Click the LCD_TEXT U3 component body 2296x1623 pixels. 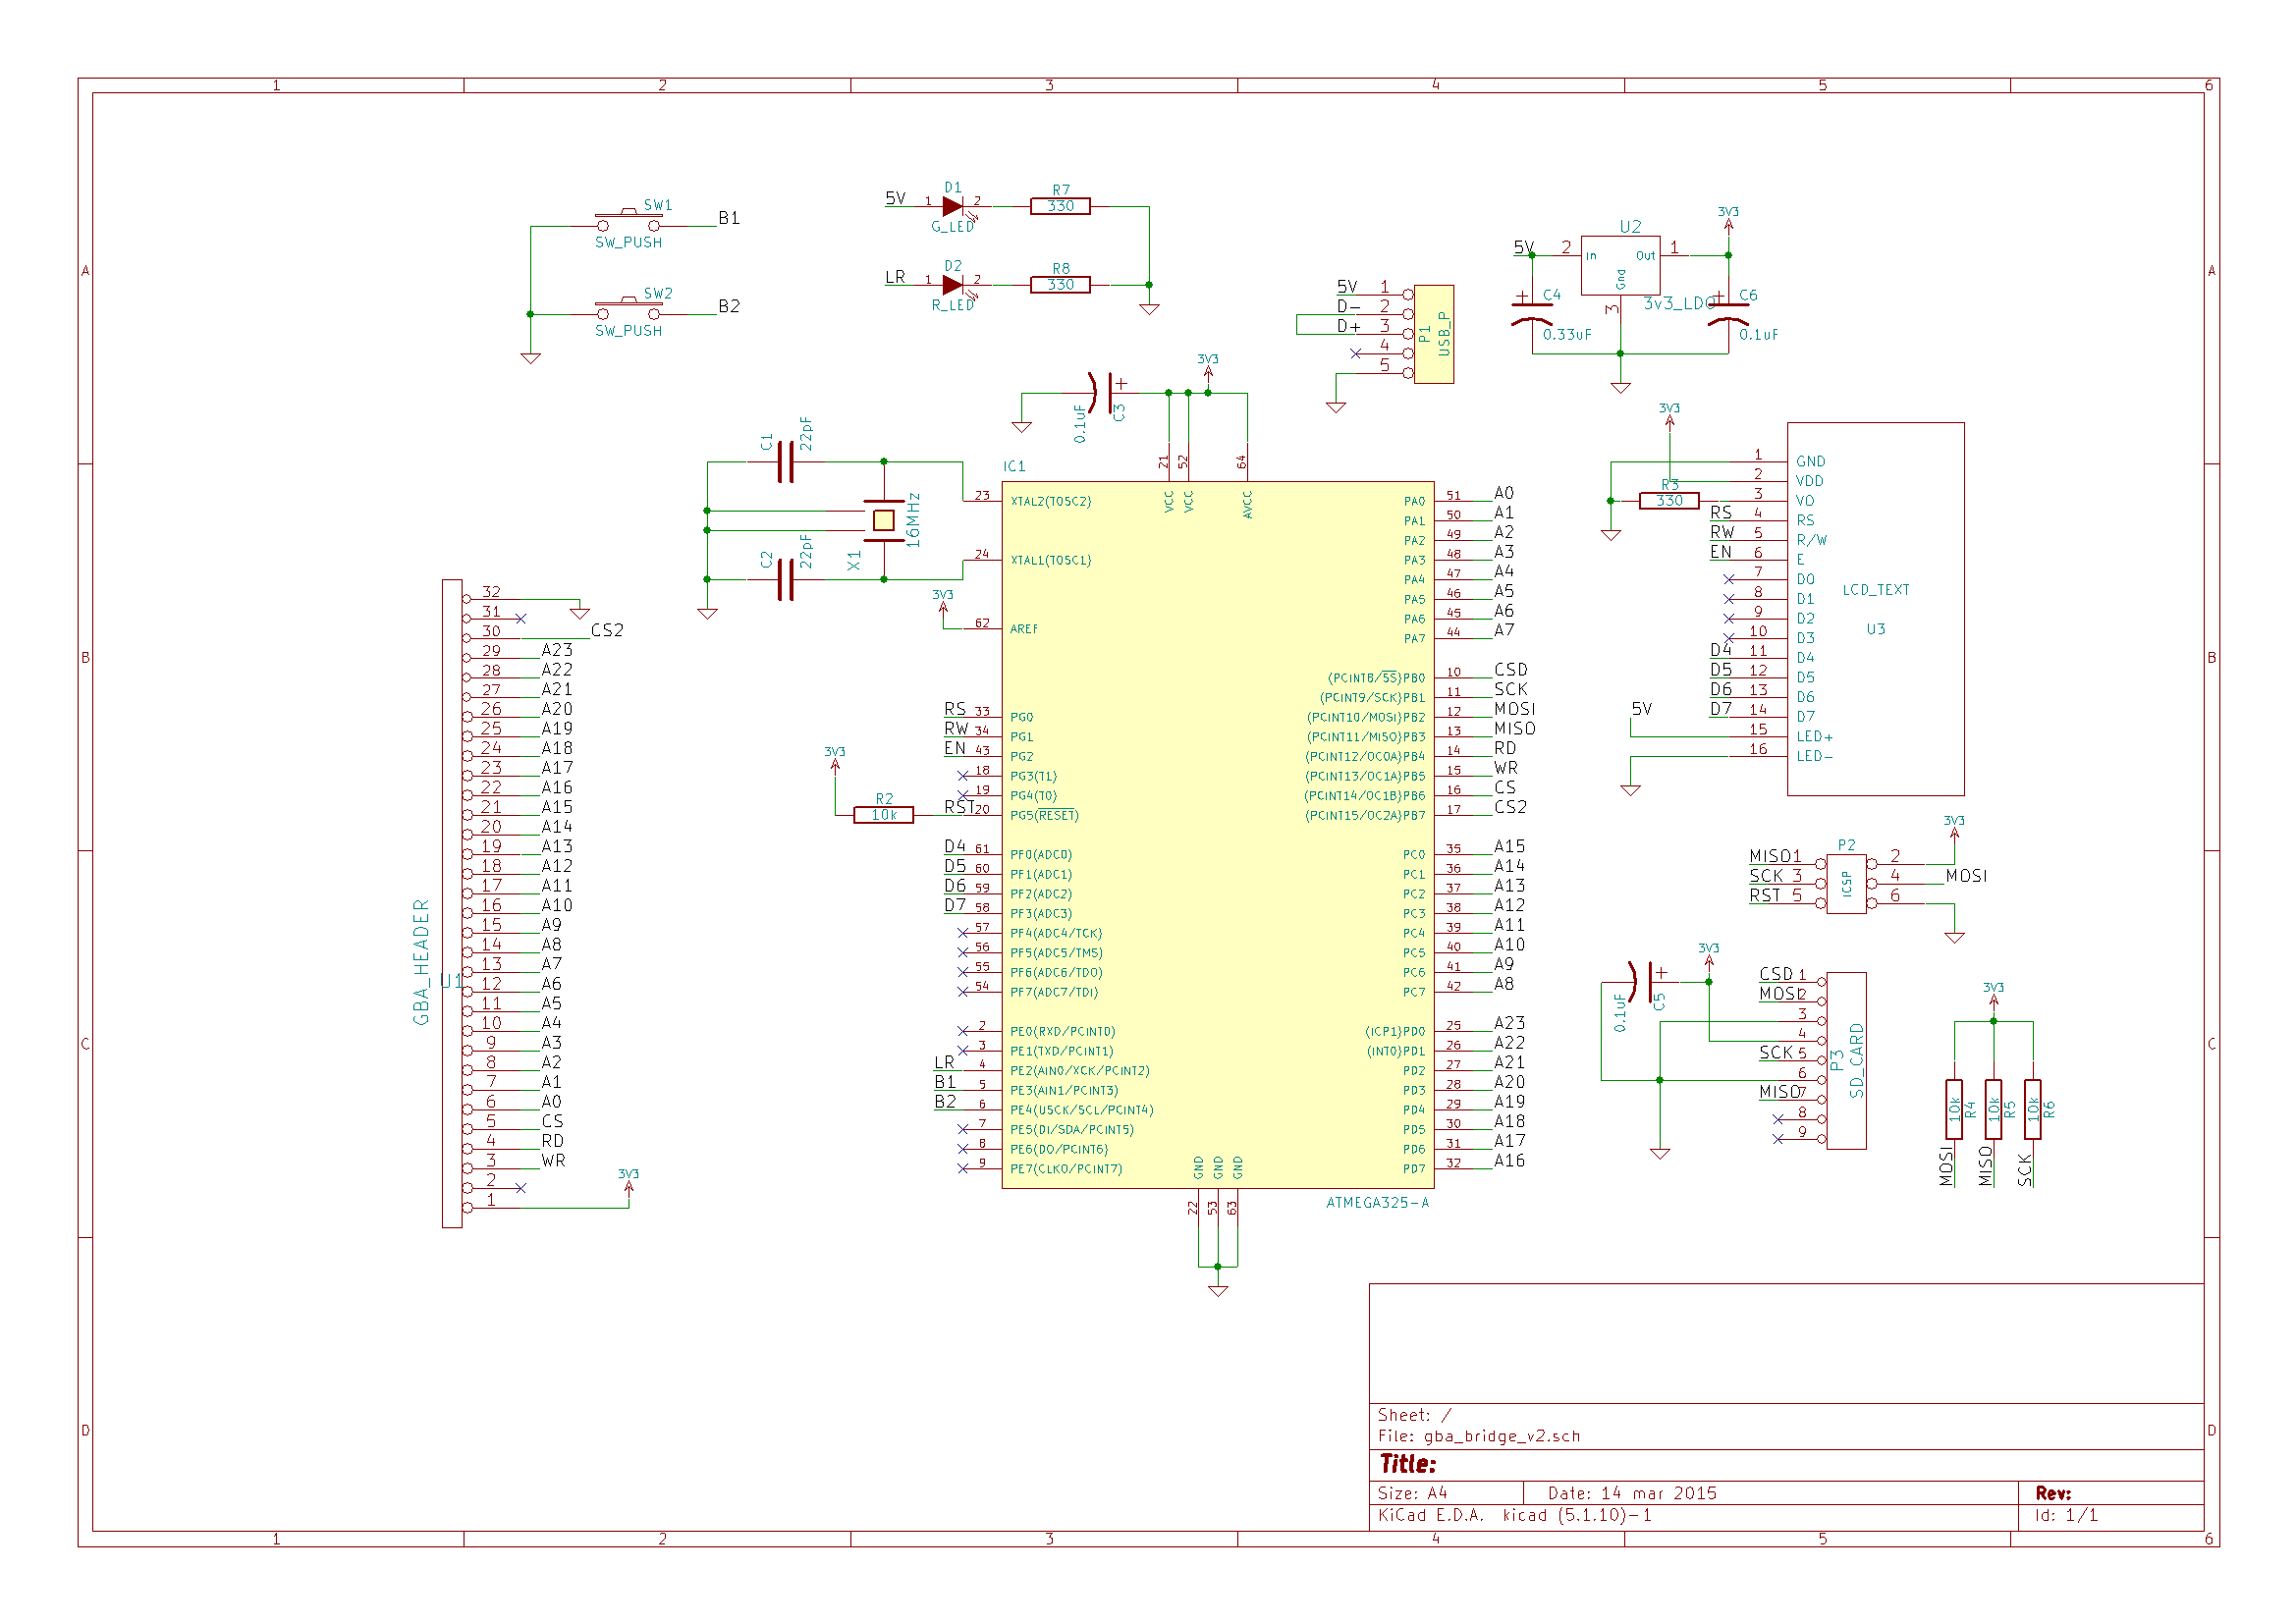(1876, 610)
